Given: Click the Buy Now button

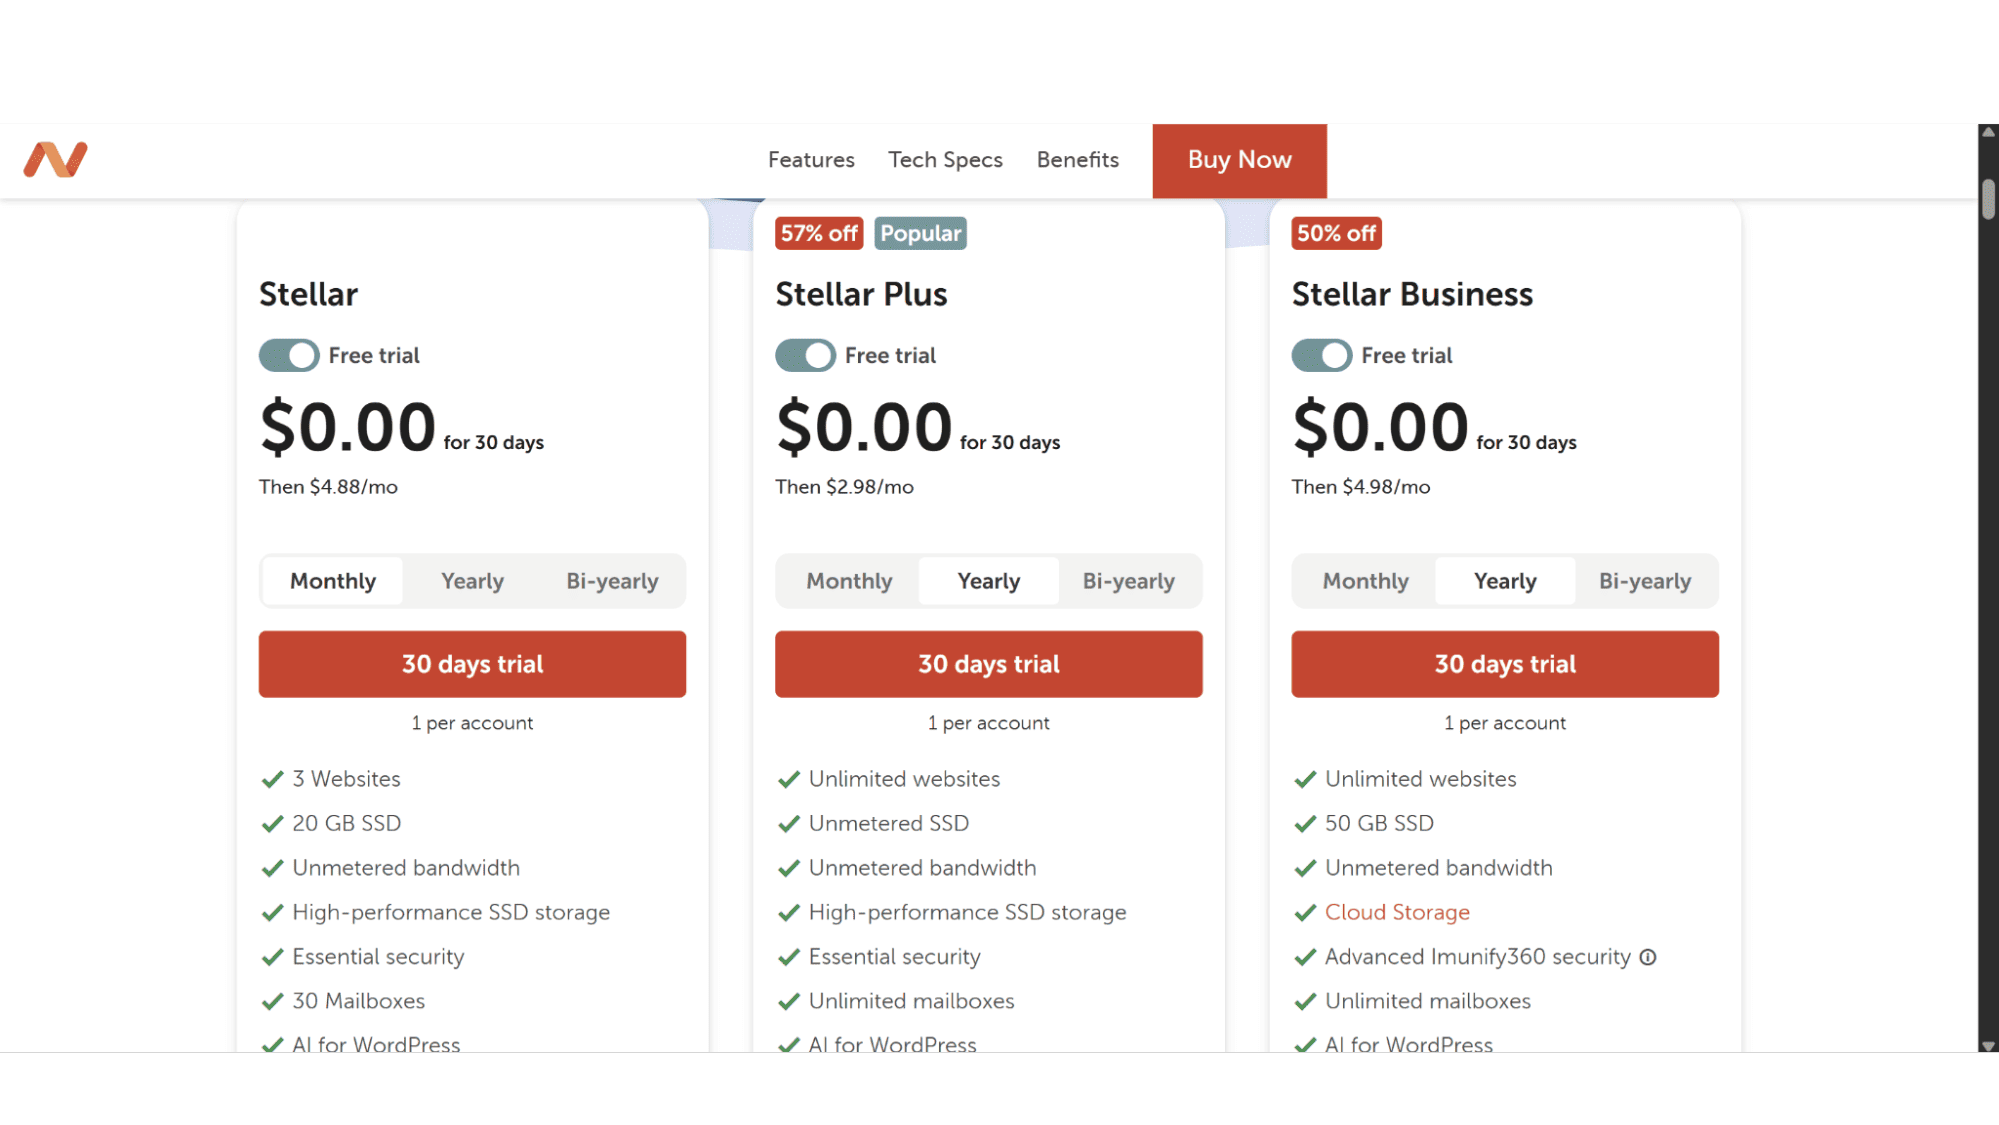Looking at the screenshot, I should [1239, 161].
